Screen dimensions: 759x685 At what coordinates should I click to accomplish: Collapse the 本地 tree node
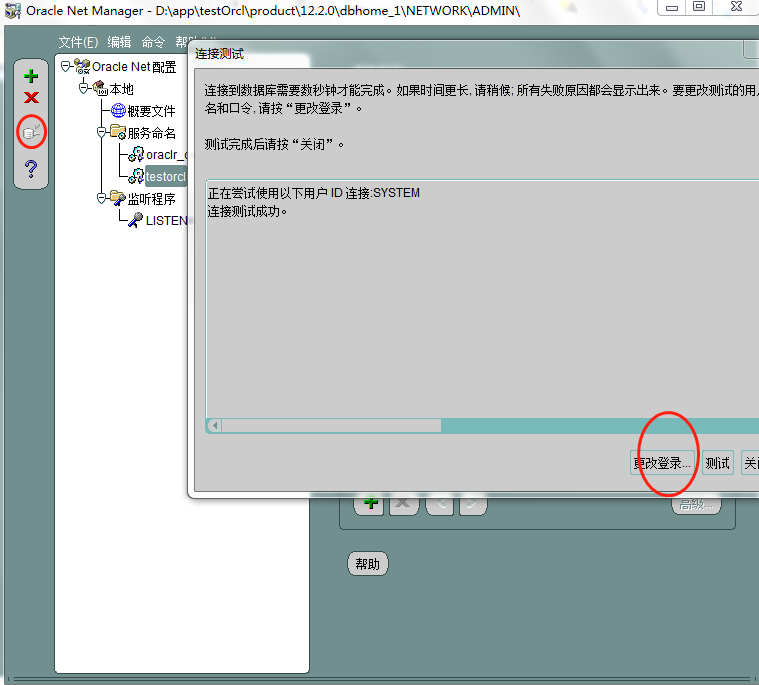(83, 88)
